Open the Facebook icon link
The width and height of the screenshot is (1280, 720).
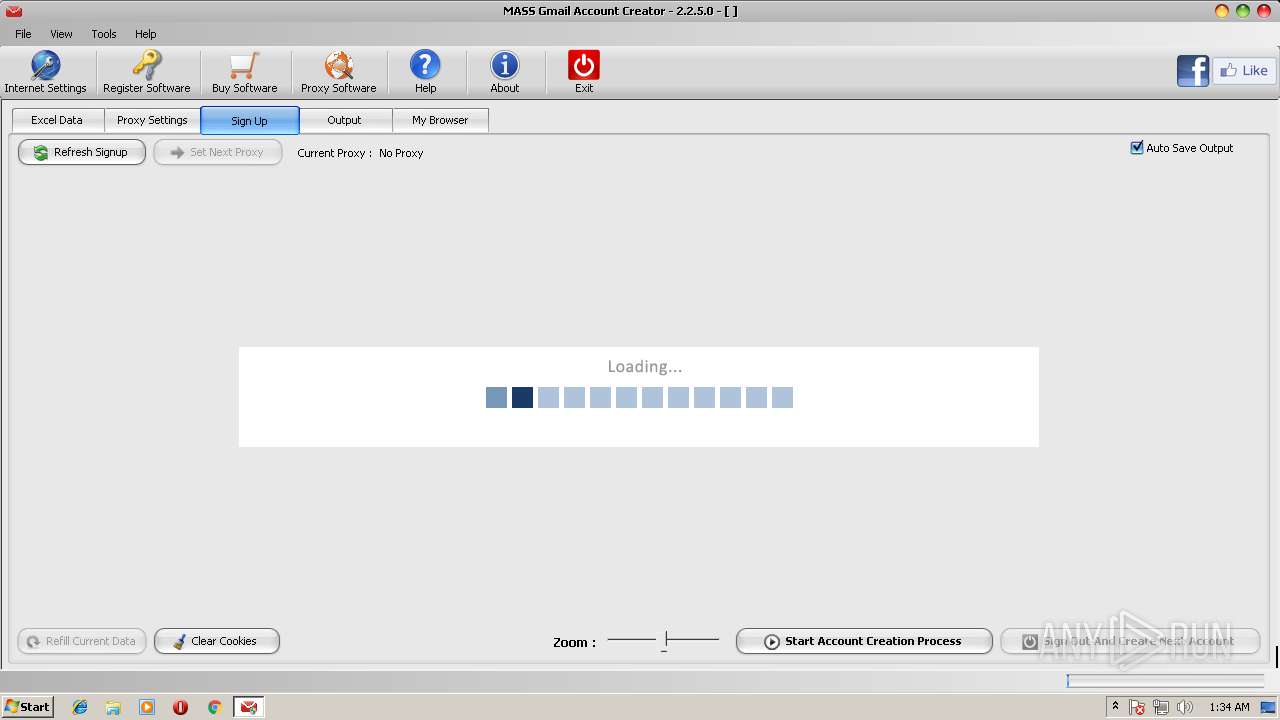pyautogui.click(x=1193, y=71)
